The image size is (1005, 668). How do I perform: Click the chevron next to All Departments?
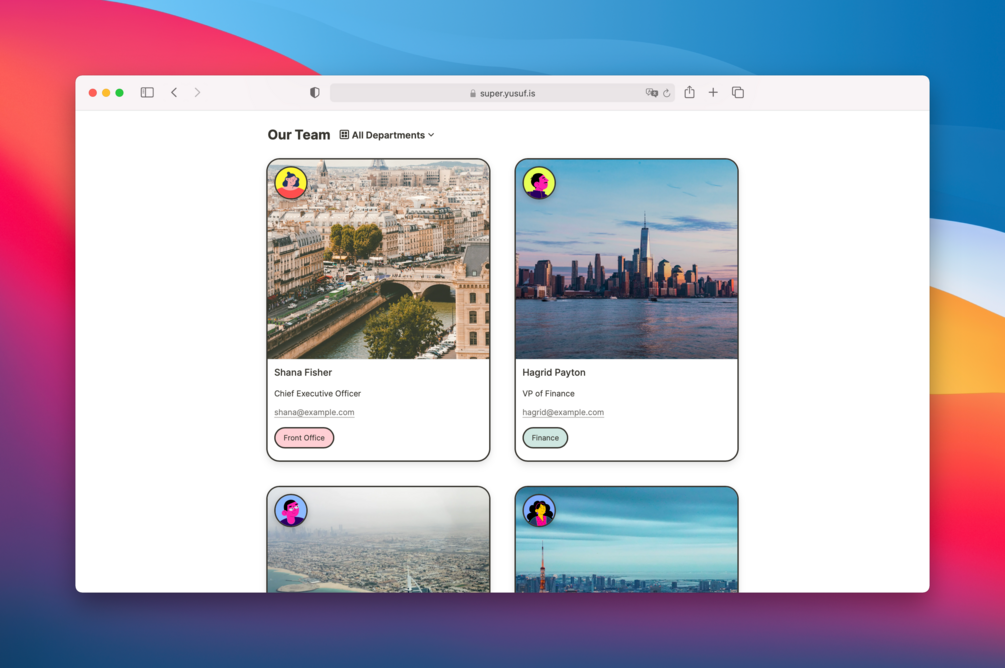(x=431, y=135)
